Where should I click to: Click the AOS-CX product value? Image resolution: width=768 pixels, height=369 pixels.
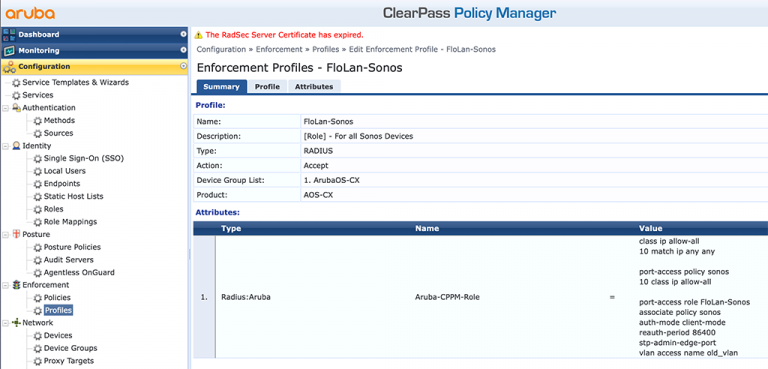318,195
